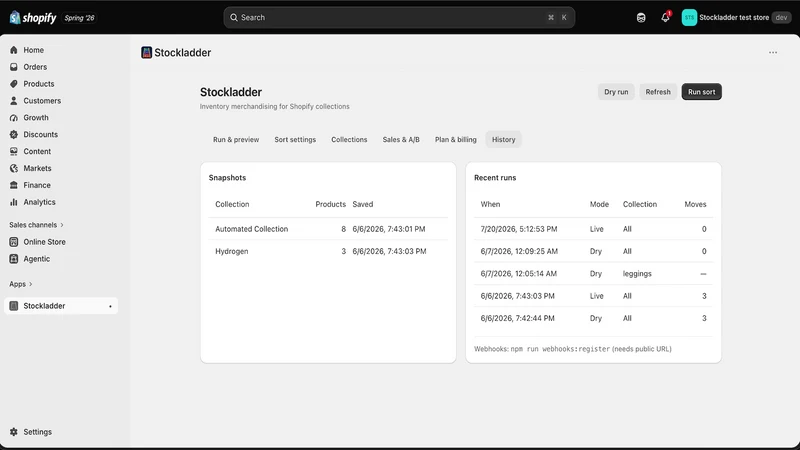Viewport: 800px width, 450px height.
Task: Click the 7/20/2026, 5:12:53 PM run
Action: 593,229
